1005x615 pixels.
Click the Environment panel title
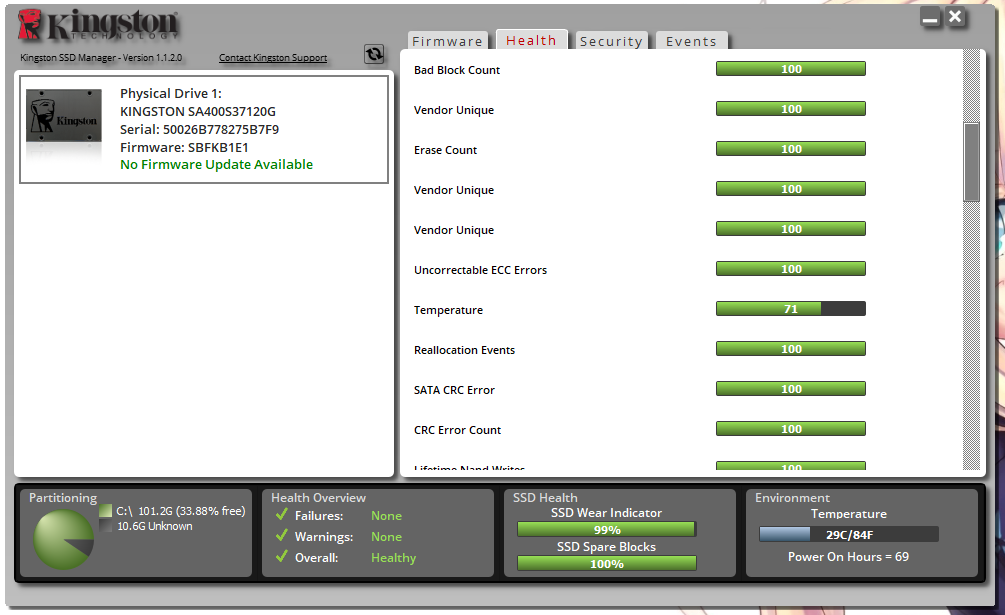pyautogui.click(x=792, y=498)
